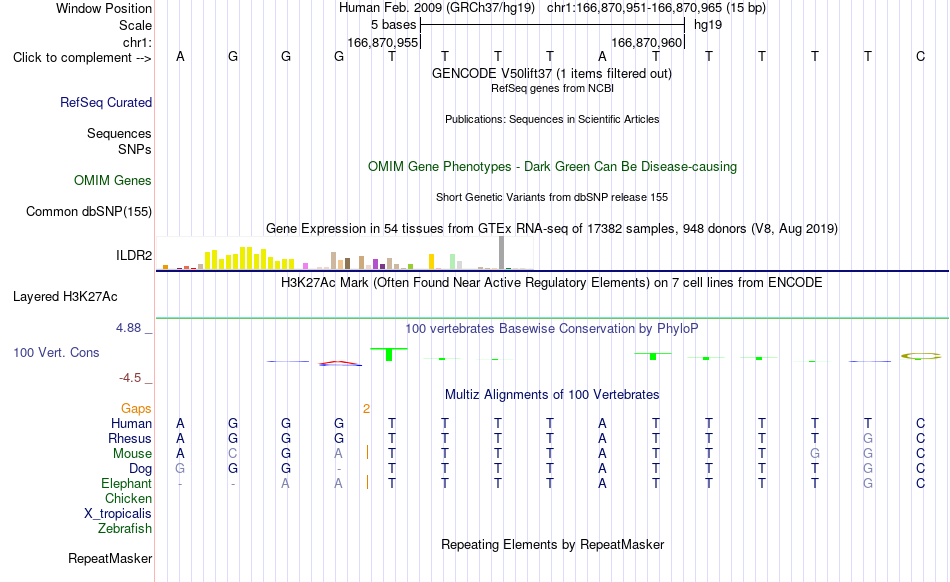Click the tallest green PhyloP conservation bar
The width and height of the screenshot is (950, 582).
[389, 355]
